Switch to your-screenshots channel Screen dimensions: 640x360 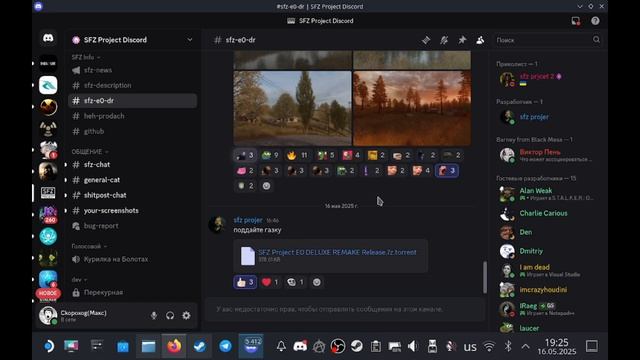pos(133,211)
